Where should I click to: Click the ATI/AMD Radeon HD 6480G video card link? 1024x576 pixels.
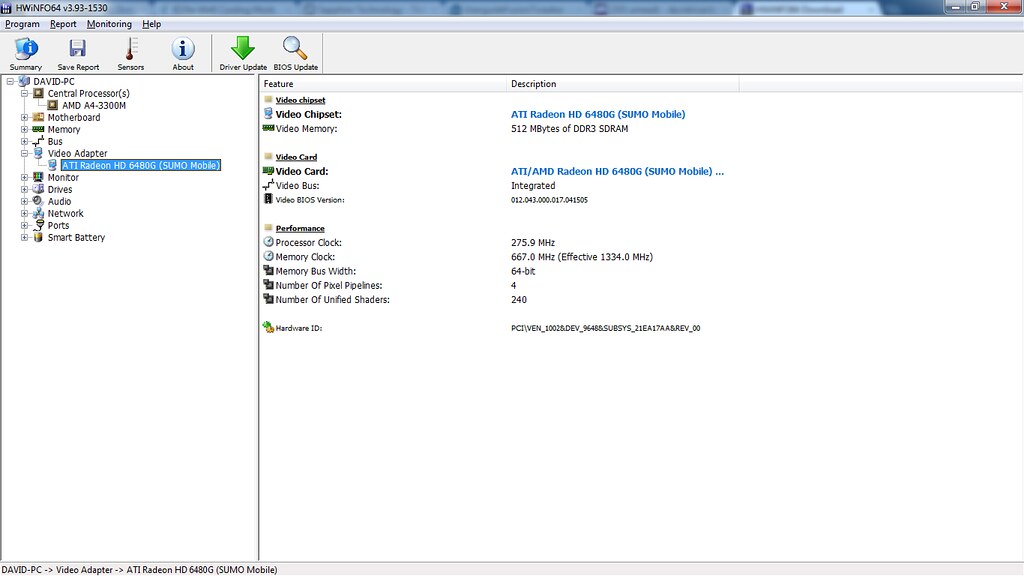617,171
